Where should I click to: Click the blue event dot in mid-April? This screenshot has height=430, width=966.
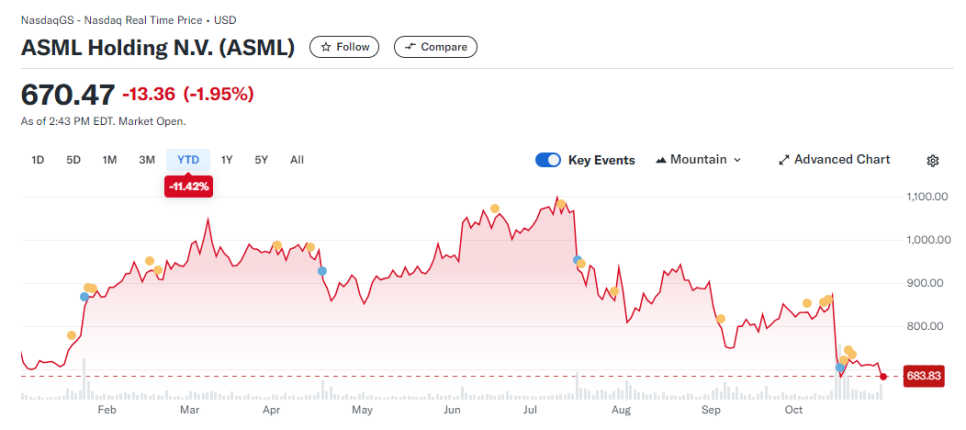pyautogui.click(x=322, y=271)
